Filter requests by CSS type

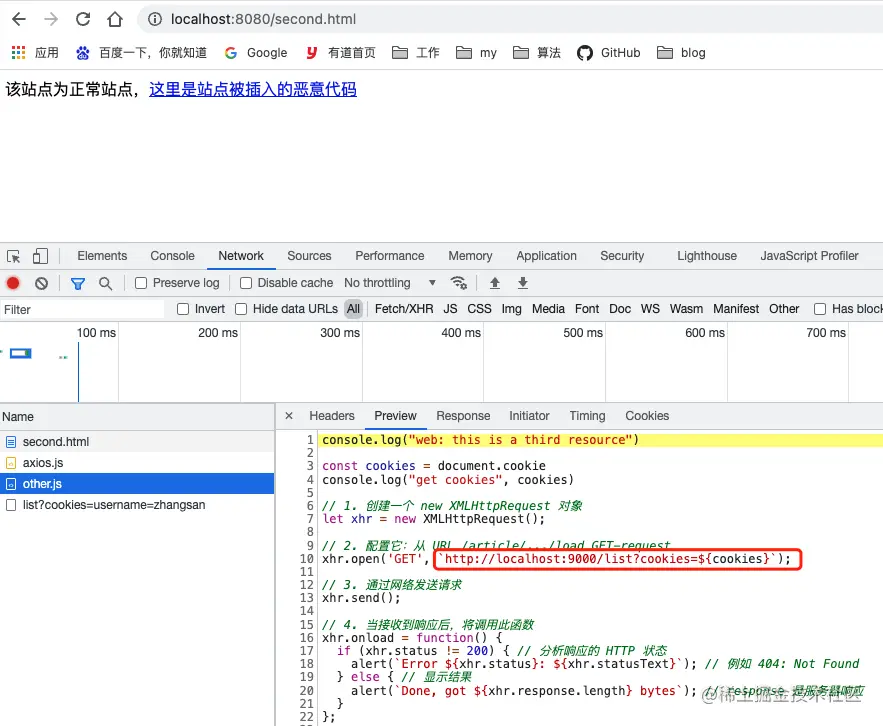[x=479, y=309]
